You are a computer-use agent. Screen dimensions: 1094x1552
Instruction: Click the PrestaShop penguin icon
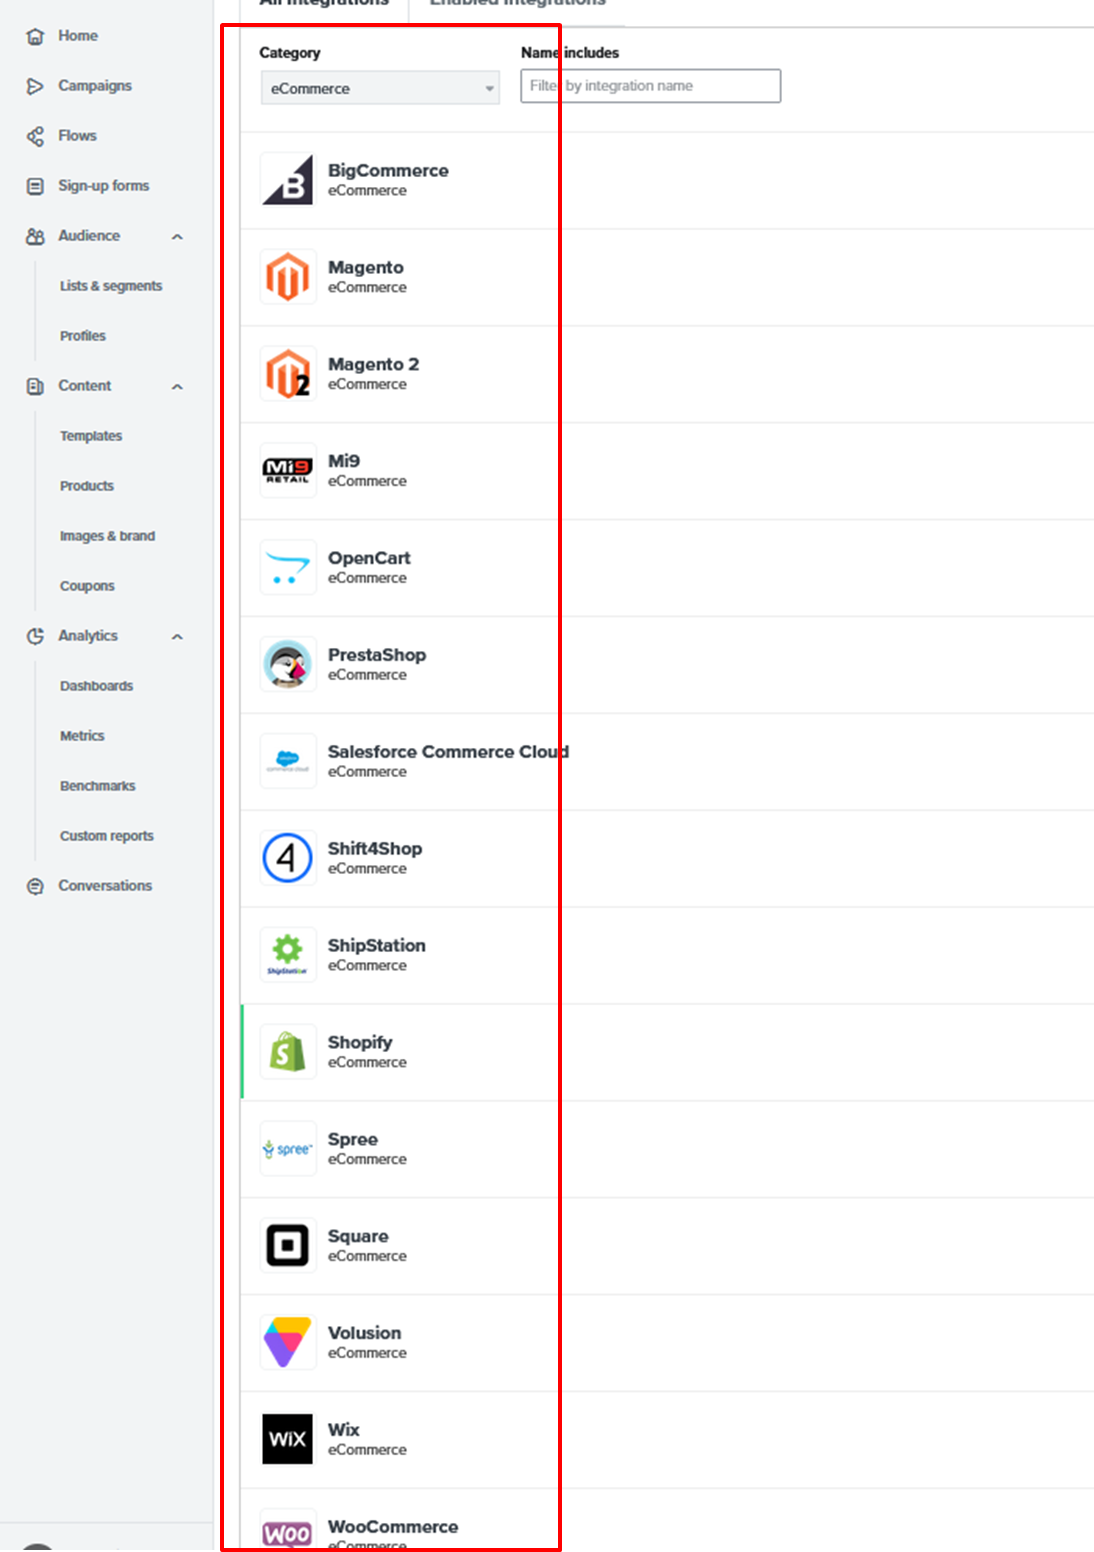(x=288, y=665)
